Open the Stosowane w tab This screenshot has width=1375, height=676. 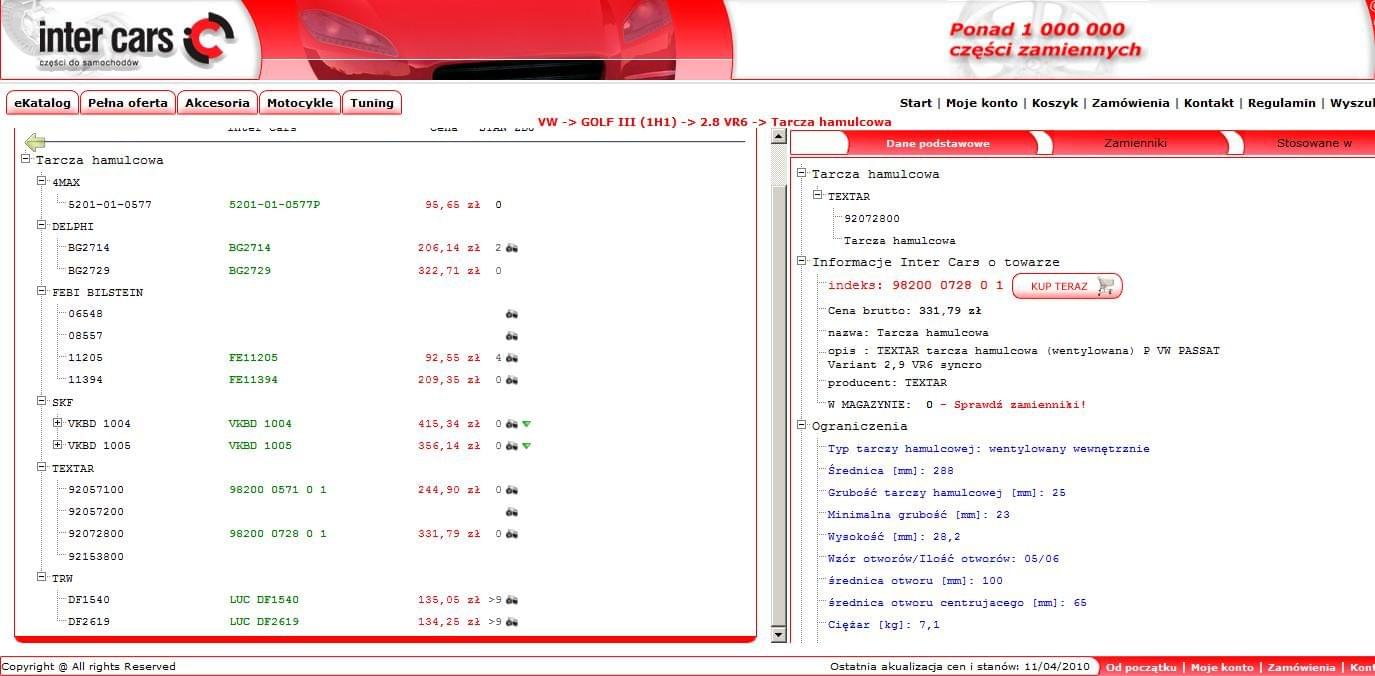tap(1313, 143)
